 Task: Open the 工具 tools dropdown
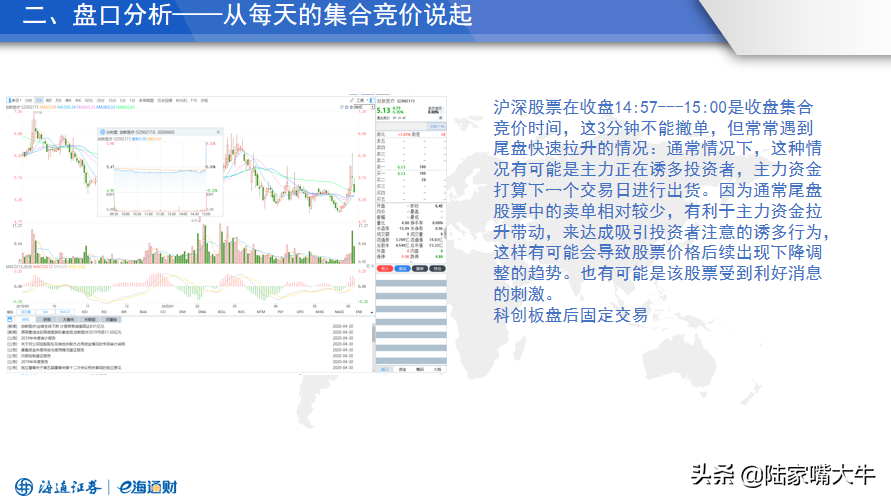click(362, 101)
